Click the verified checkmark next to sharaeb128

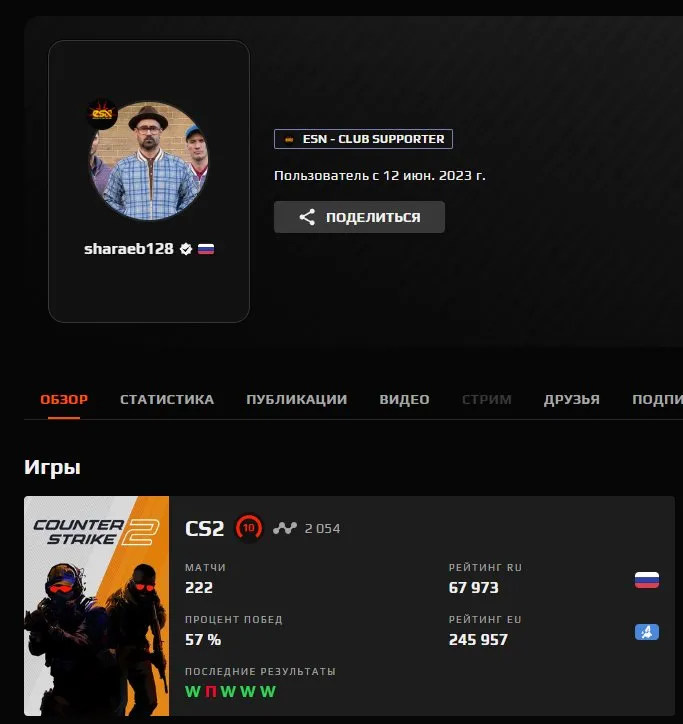(x=186, y=249)
